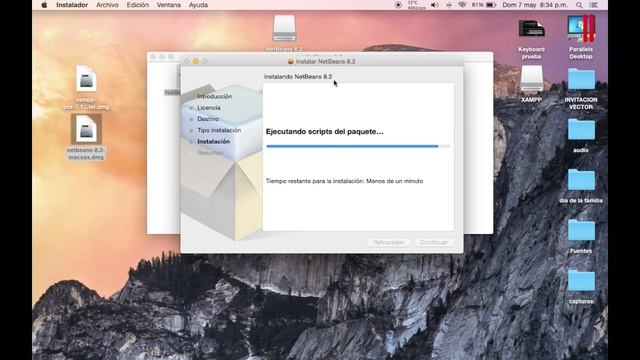
Task: Click the Continuar button
Action: (434, 242)
